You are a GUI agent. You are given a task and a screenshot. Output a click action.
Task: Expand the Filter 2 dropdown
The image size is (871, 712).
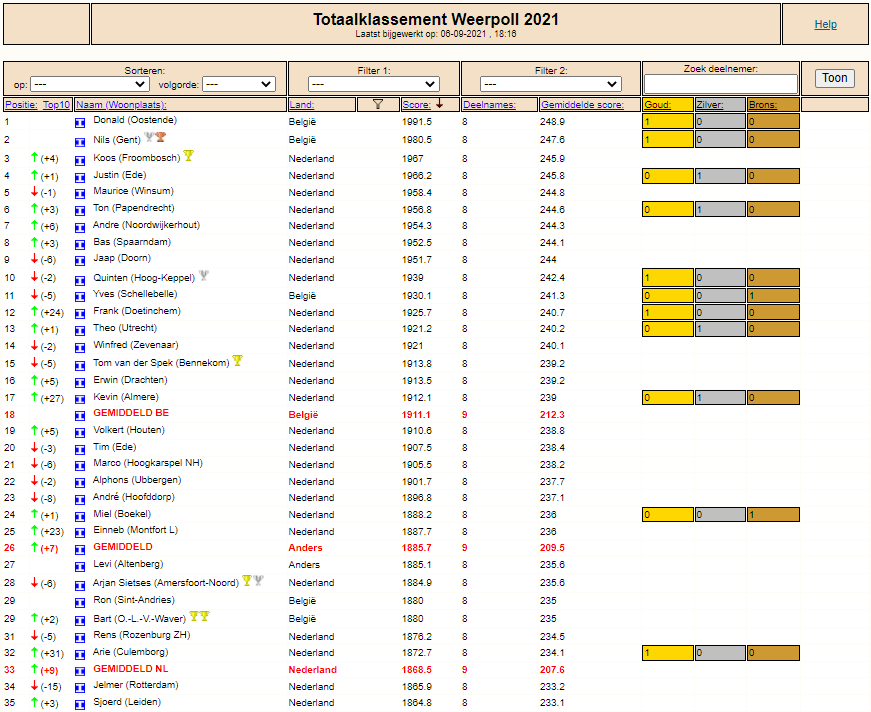point(550,84)
